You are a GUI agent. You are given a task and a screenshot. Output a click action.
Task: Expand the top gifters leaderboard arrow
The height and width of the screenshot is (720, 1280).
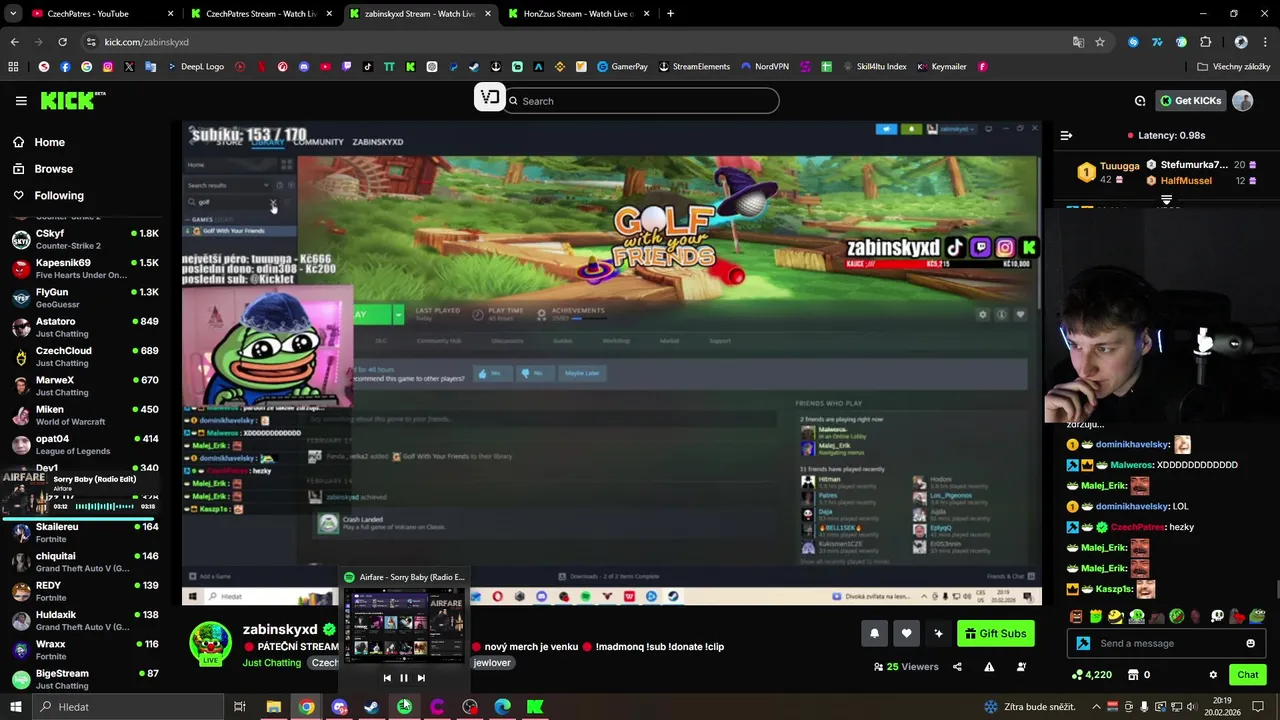point(1166,200)
